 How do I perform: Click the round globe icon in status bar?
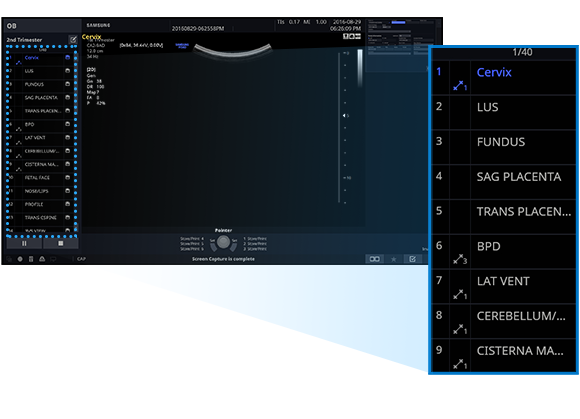(x=20, y=259)
